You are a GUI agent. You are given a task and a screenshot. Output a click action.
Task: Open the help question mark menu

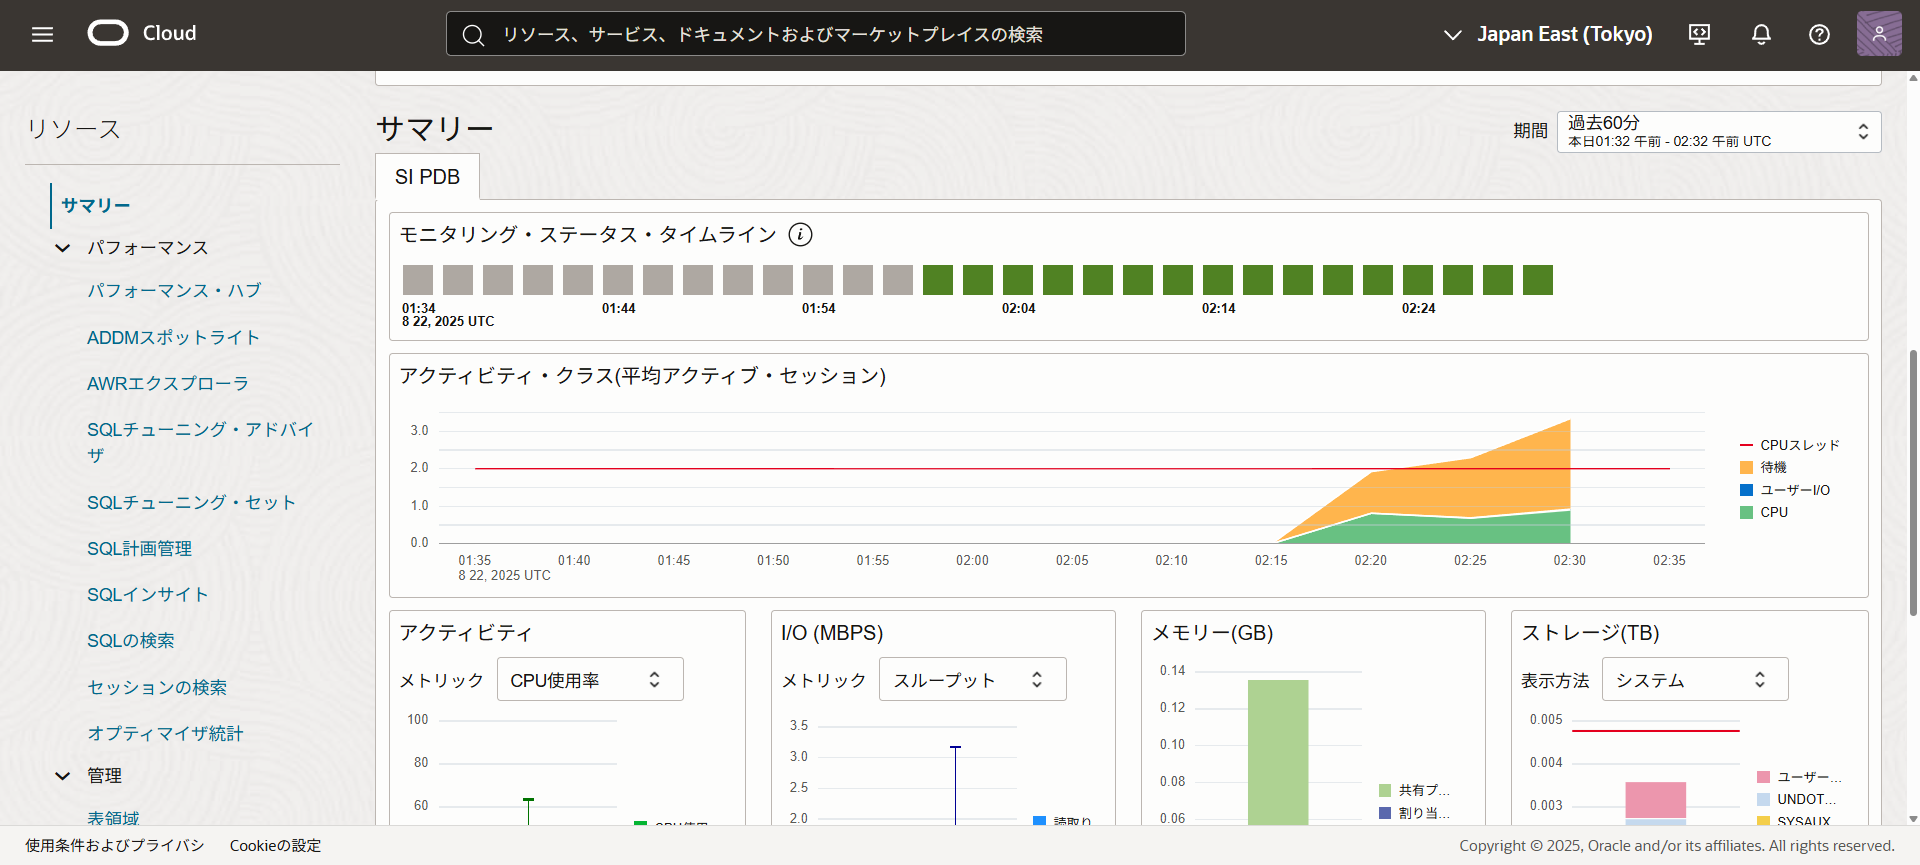pos(1819,34)
